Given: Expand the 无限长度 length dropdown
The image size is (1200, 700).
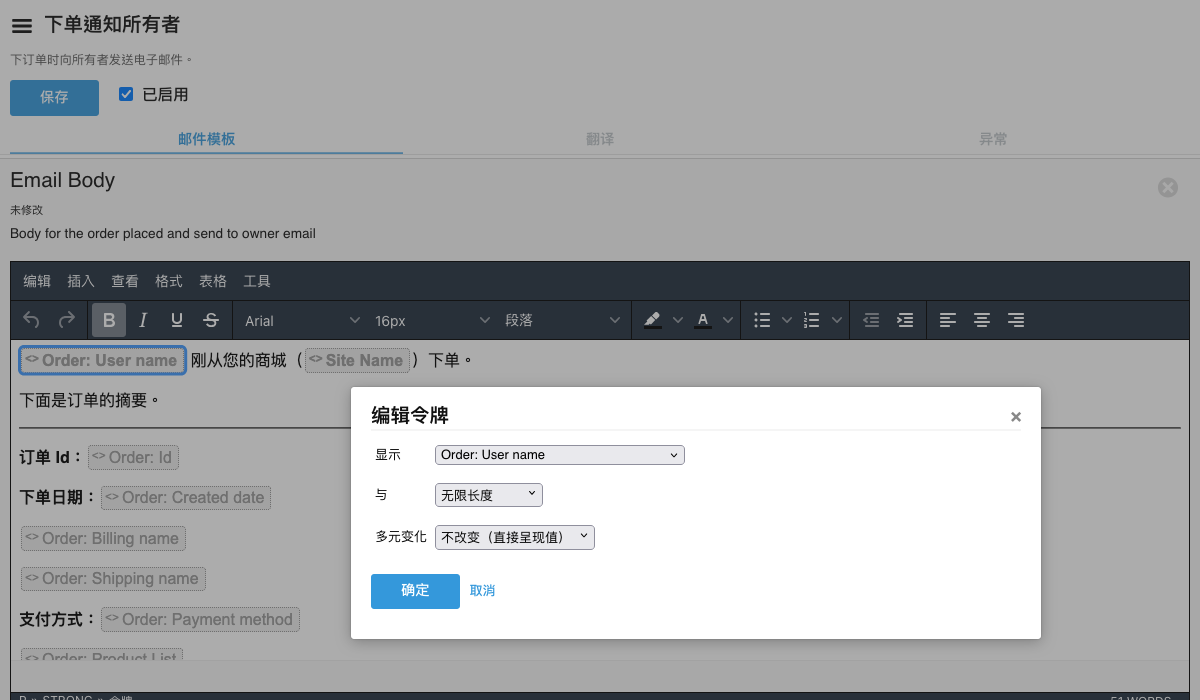Looking at the screenshot, I should tap(488, 495).
